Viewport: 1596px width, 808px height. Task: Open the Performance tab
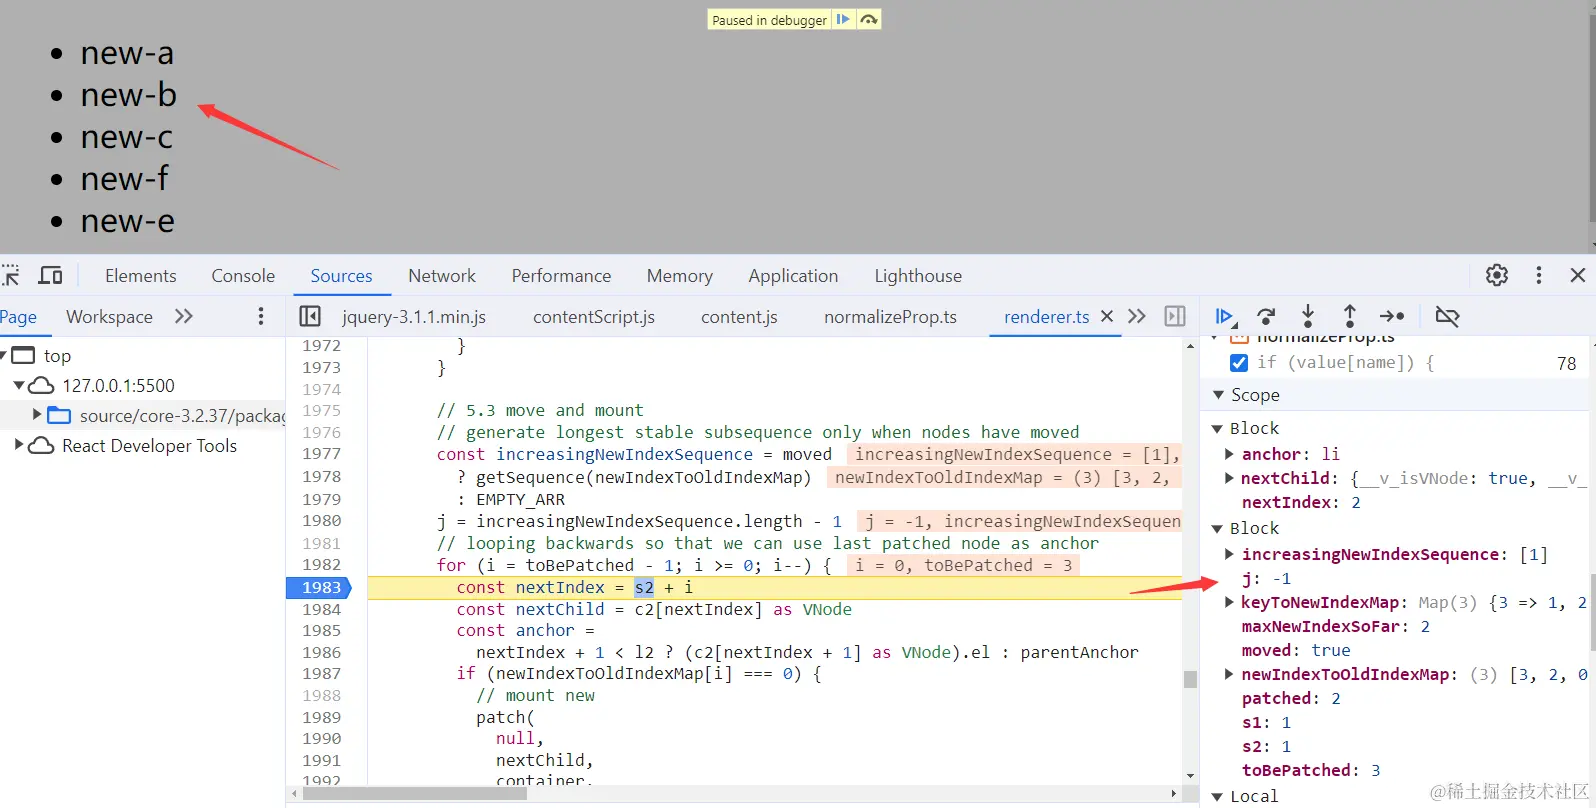561,275
